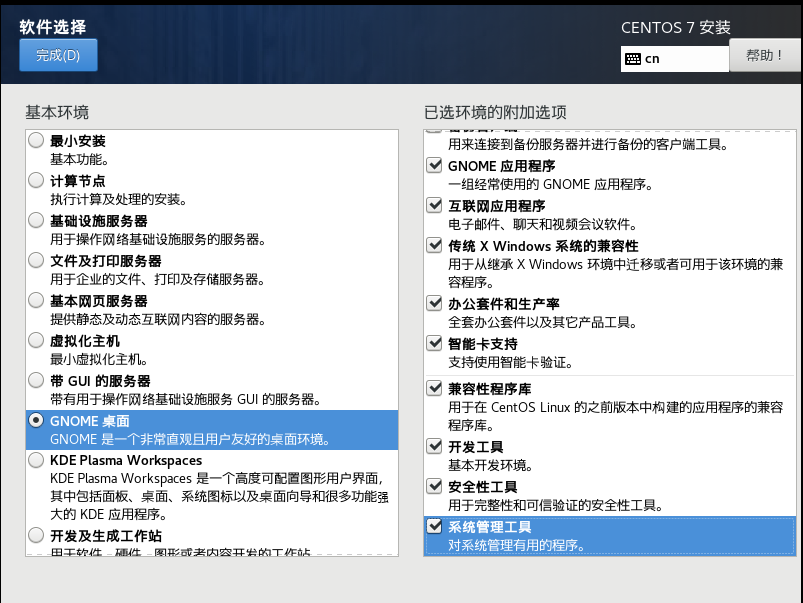The image size is (803, 603).
Task: Toggle the 互联网应用程序 checkbox
Action: coord(434,205)
